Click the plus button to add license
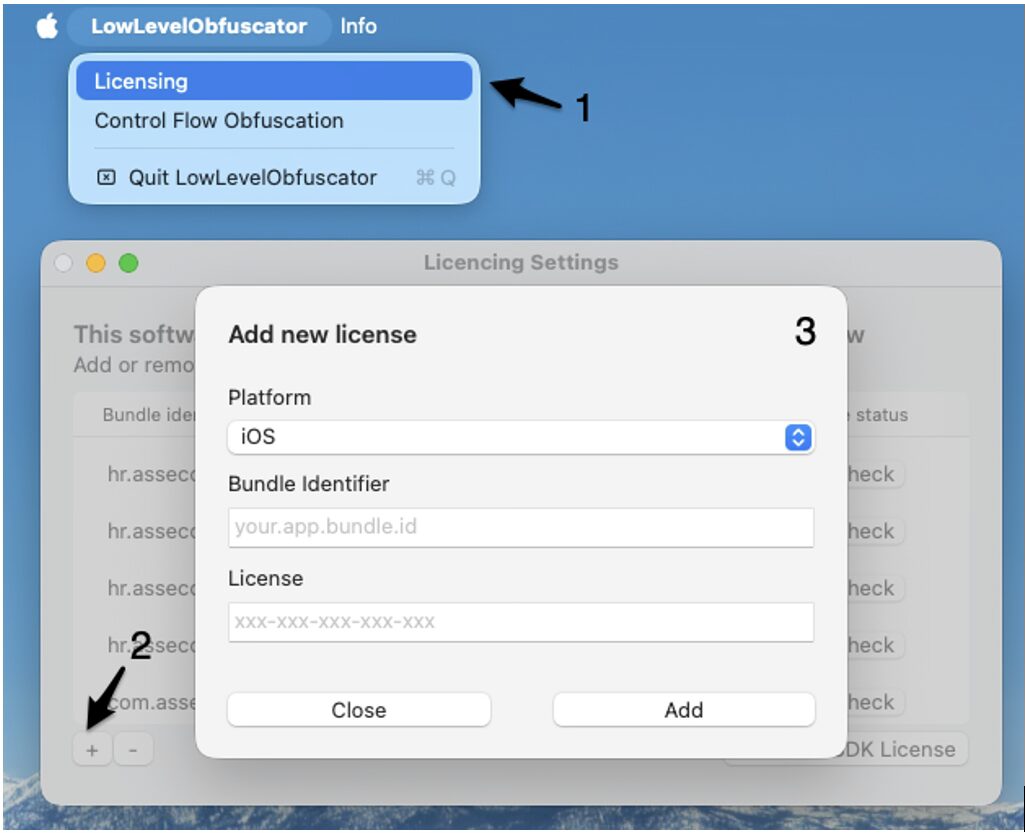 coord(92,750)
